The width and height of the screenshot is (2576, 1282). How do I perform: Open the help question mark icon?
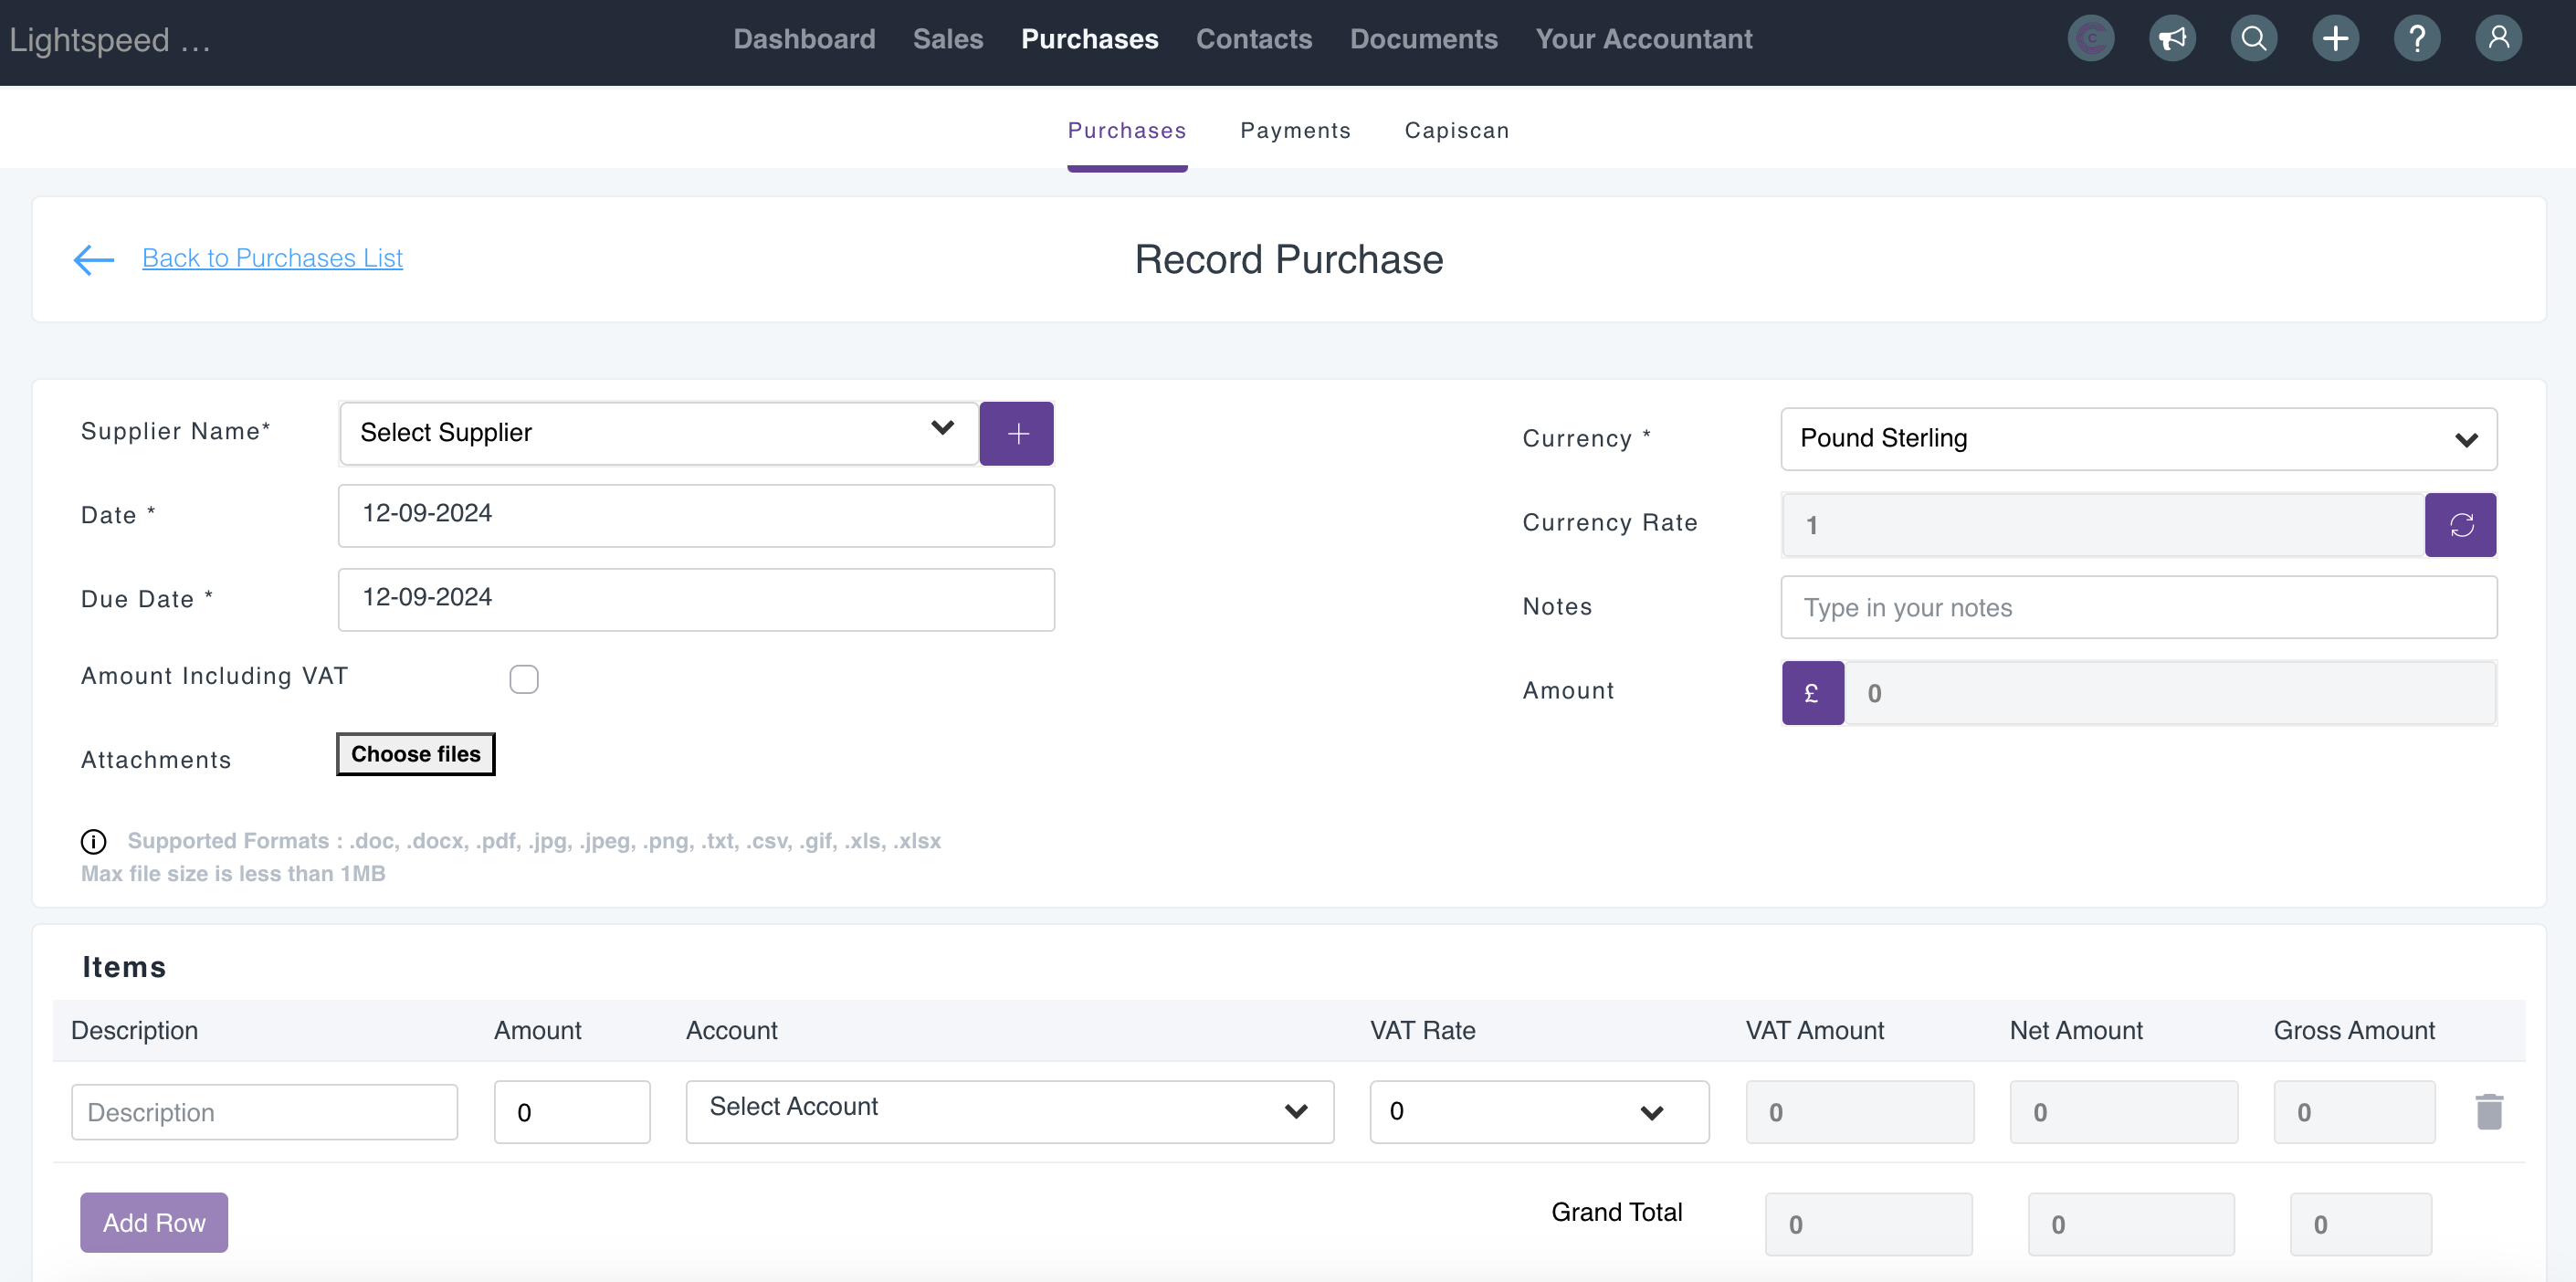[x=2416, y=39]
